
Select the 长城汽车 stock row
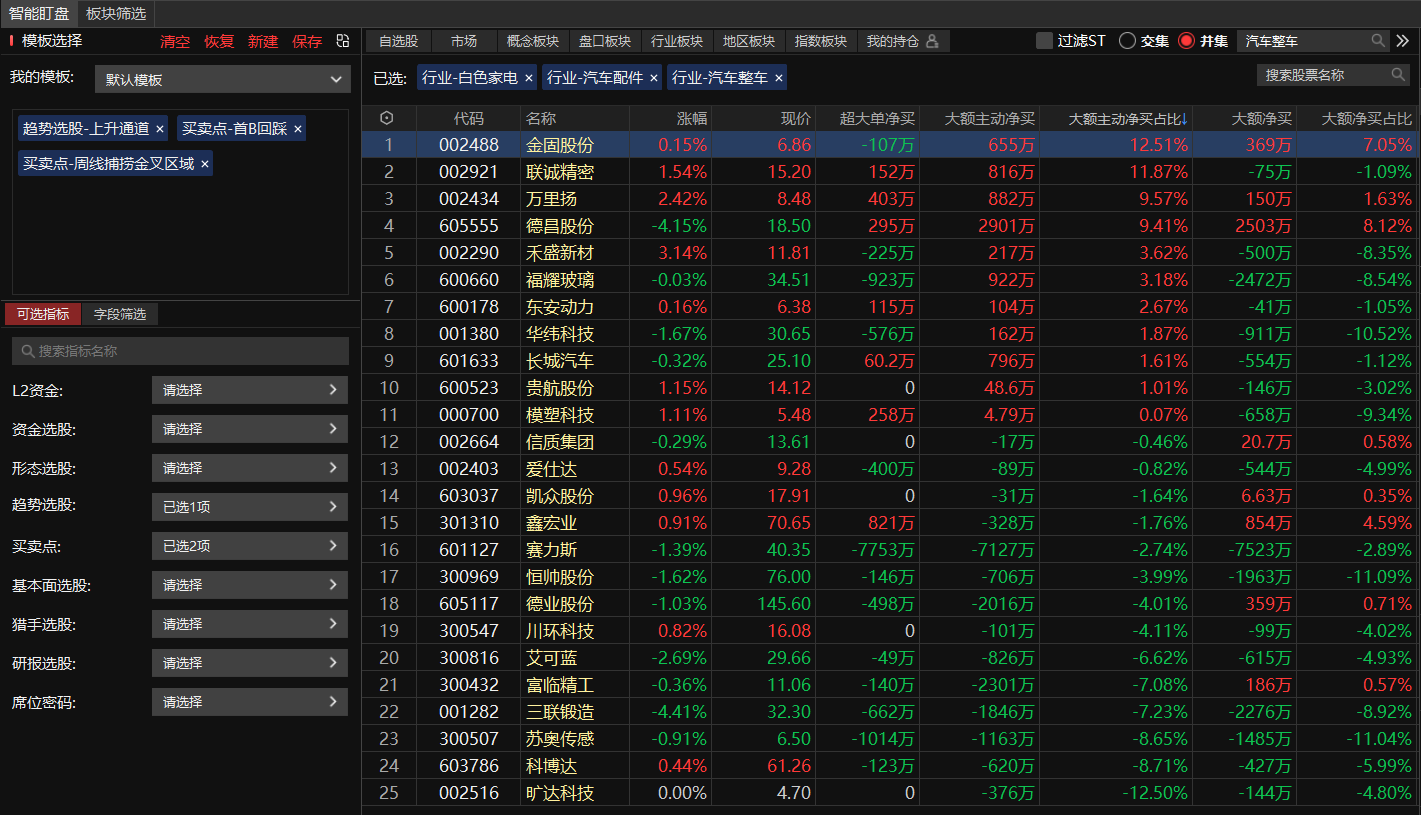point(890,361)
